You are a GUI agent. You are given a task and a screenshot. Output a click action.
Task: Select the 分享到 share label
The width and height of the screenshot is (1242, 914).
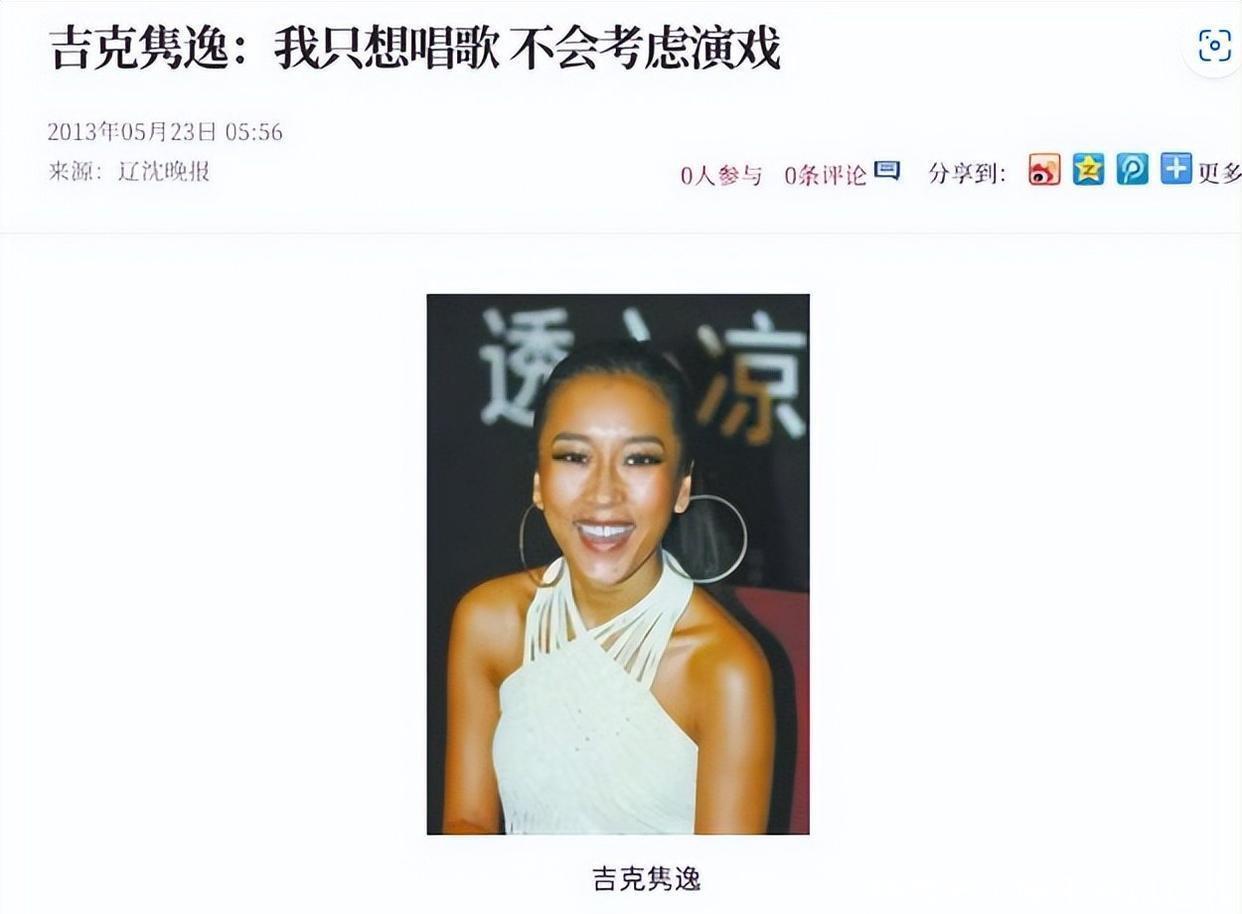(x=966, y=173)
